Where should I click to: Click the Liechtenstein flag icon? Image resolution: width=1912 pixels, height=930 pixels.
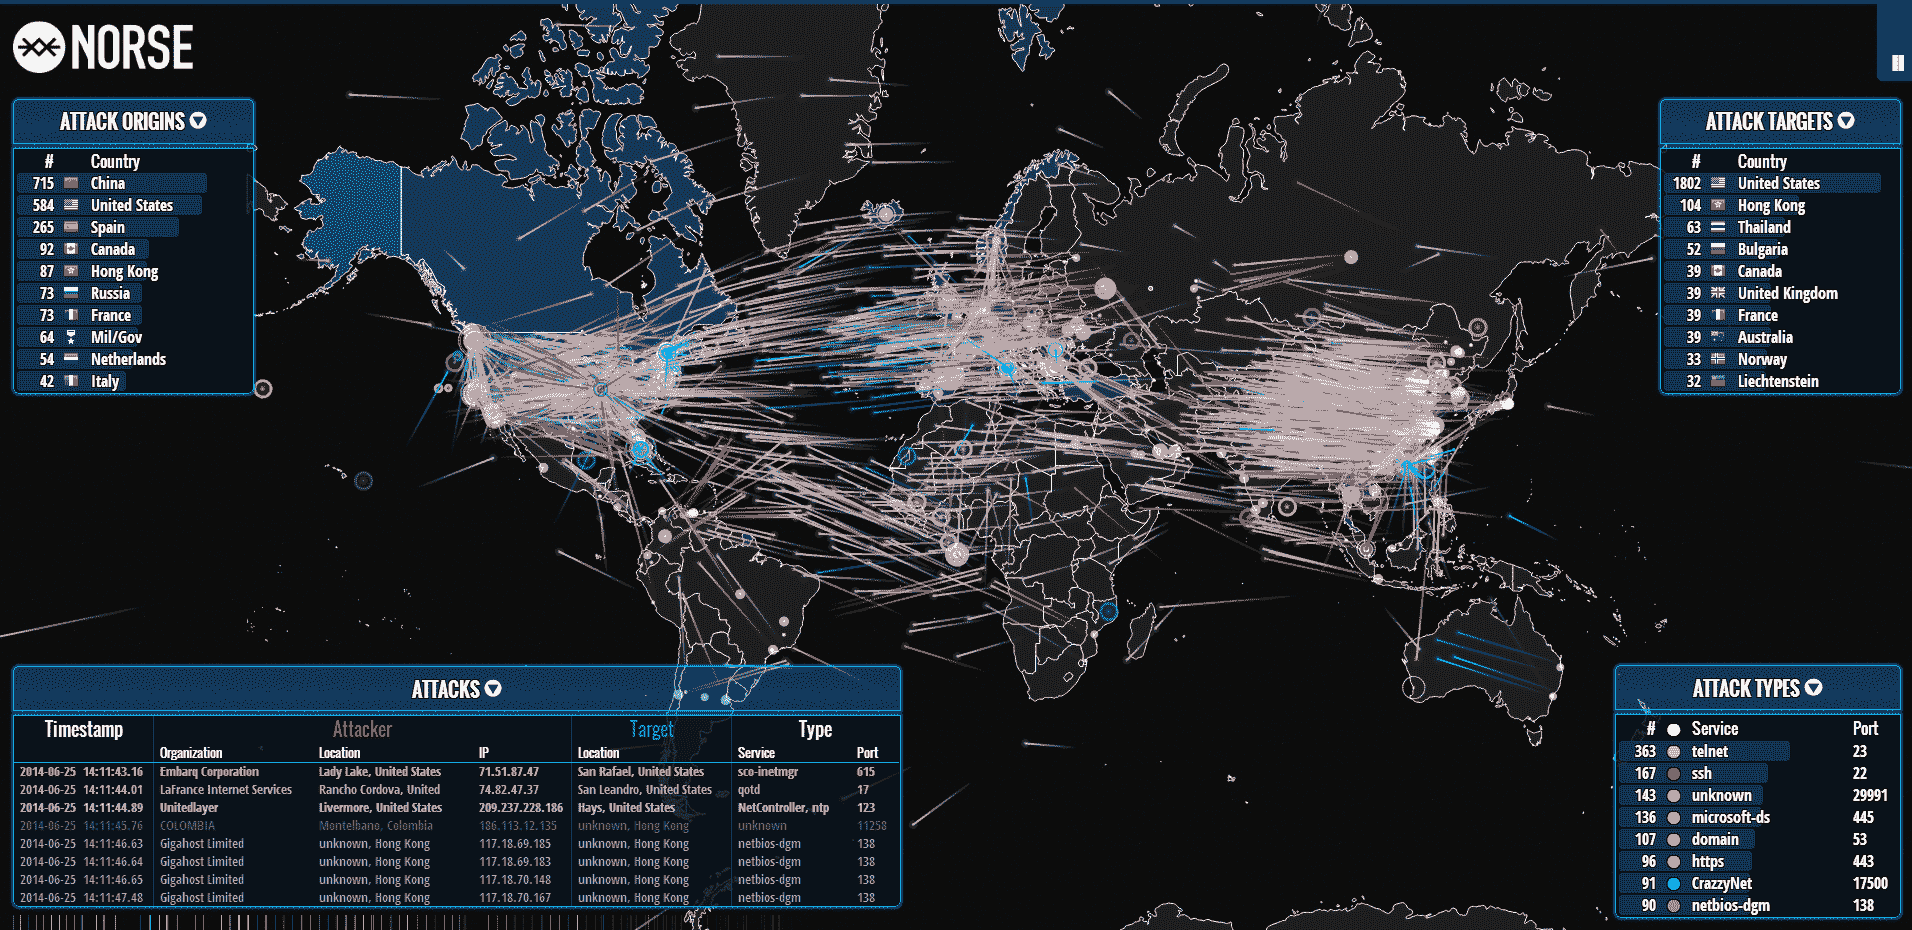click(1718, 381)
